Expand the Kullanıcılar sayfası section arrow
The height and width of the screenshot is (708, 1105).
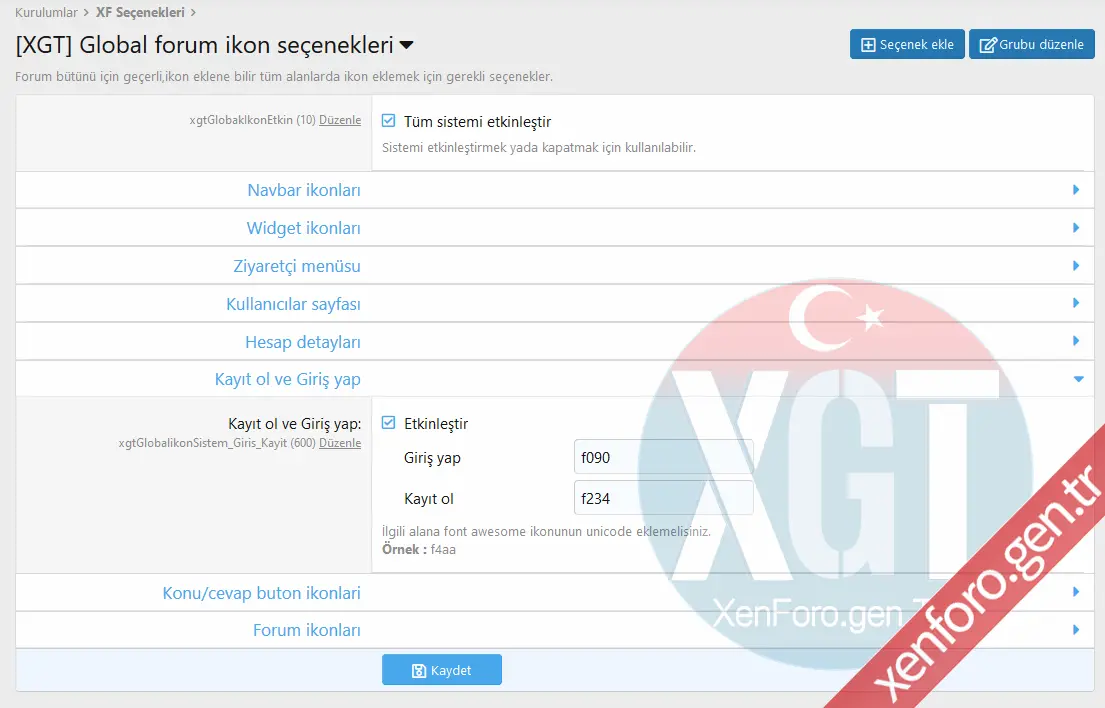(x=1076, y=303)
